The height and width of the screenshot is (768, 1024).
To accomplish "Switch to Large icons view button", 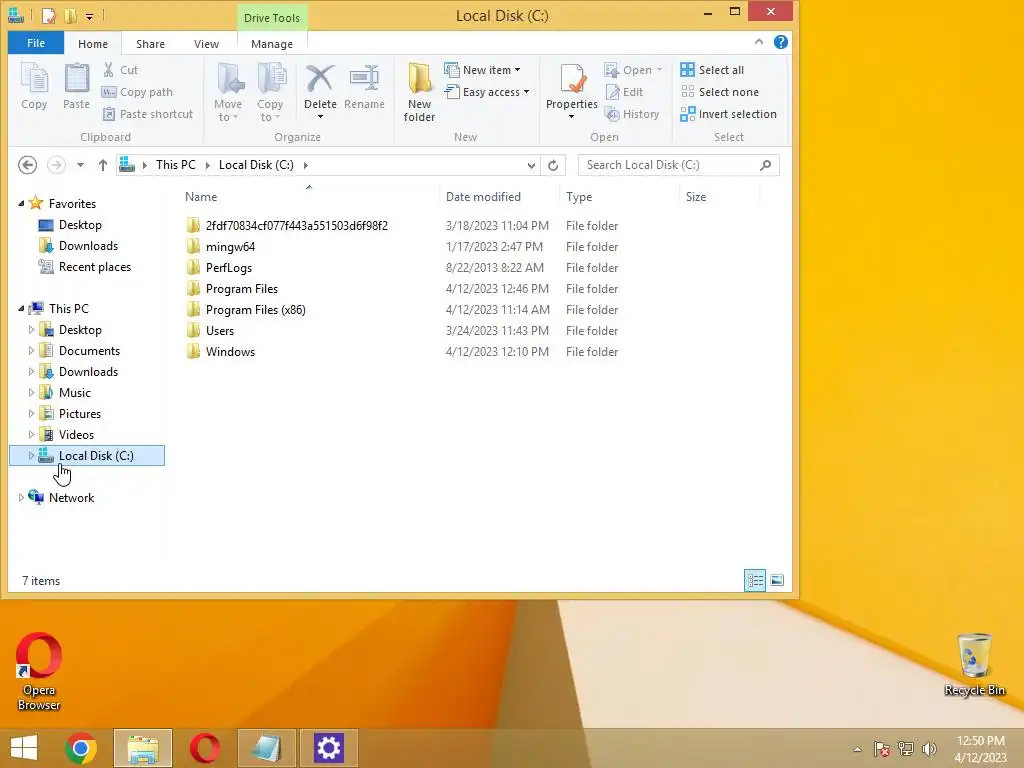I will tap(777, 581).
